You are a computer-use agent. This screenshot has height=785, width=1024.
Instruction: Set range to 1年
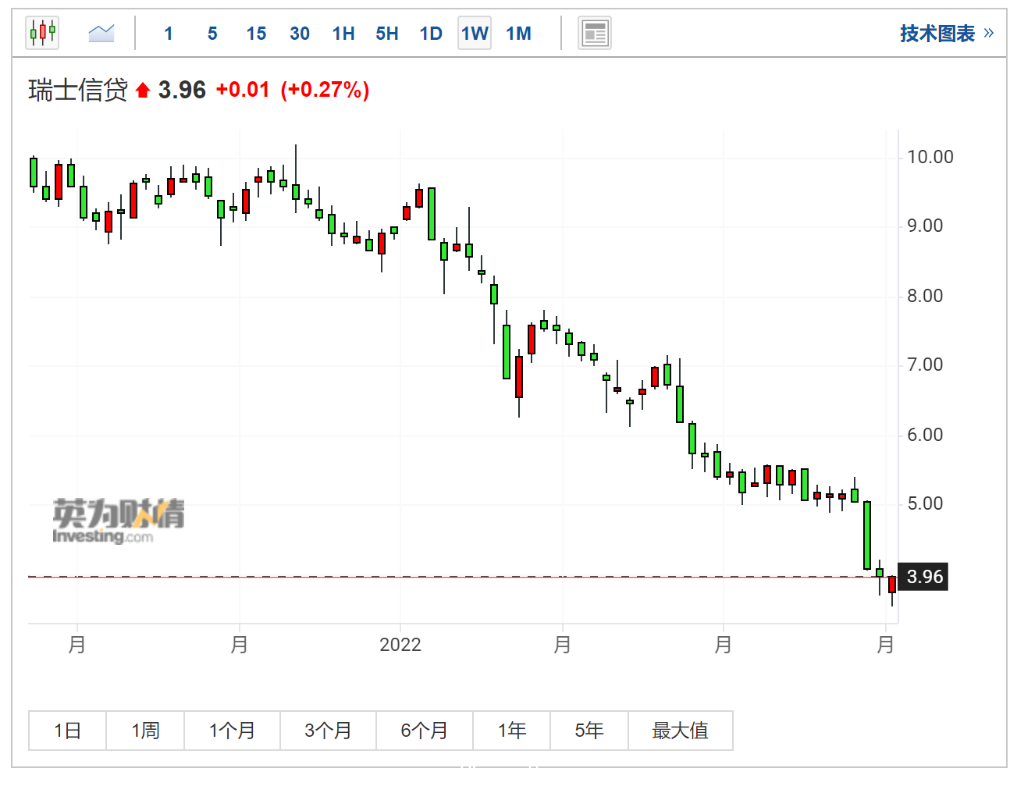511,730
